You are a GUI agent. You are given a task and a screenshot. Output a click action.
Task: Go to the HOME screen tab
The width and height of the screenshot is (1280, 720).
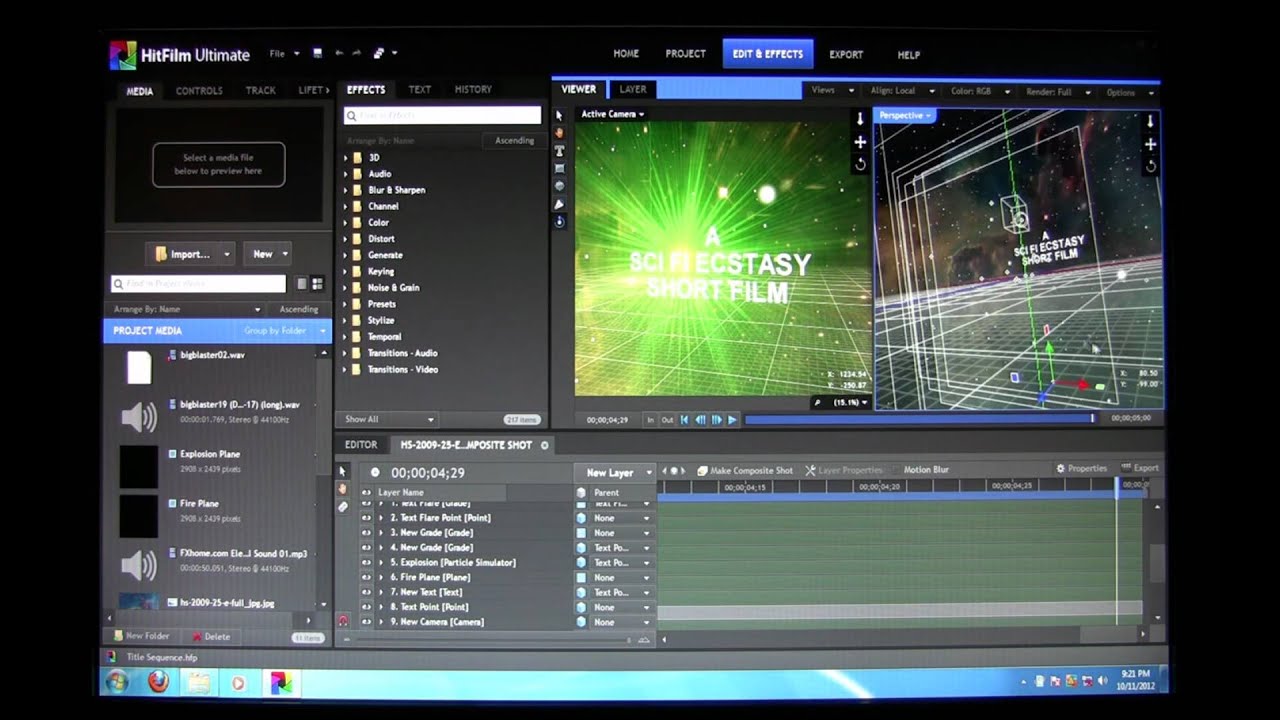click(626, 54)
